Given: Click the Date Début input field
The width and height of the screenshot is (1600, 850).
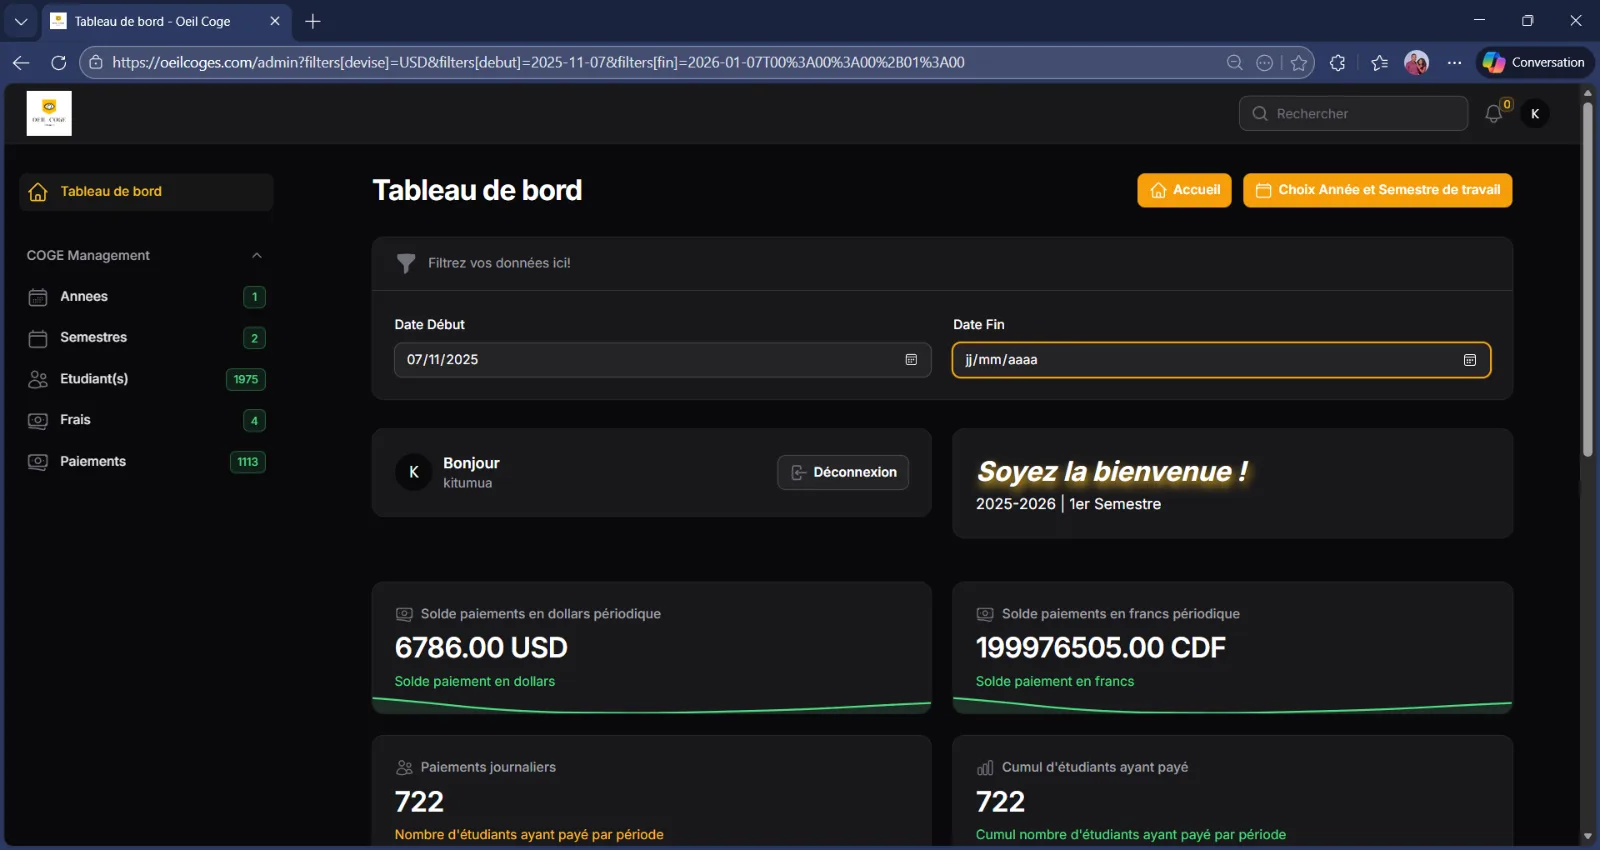Looking at the screenshot, I should (662, 360).
